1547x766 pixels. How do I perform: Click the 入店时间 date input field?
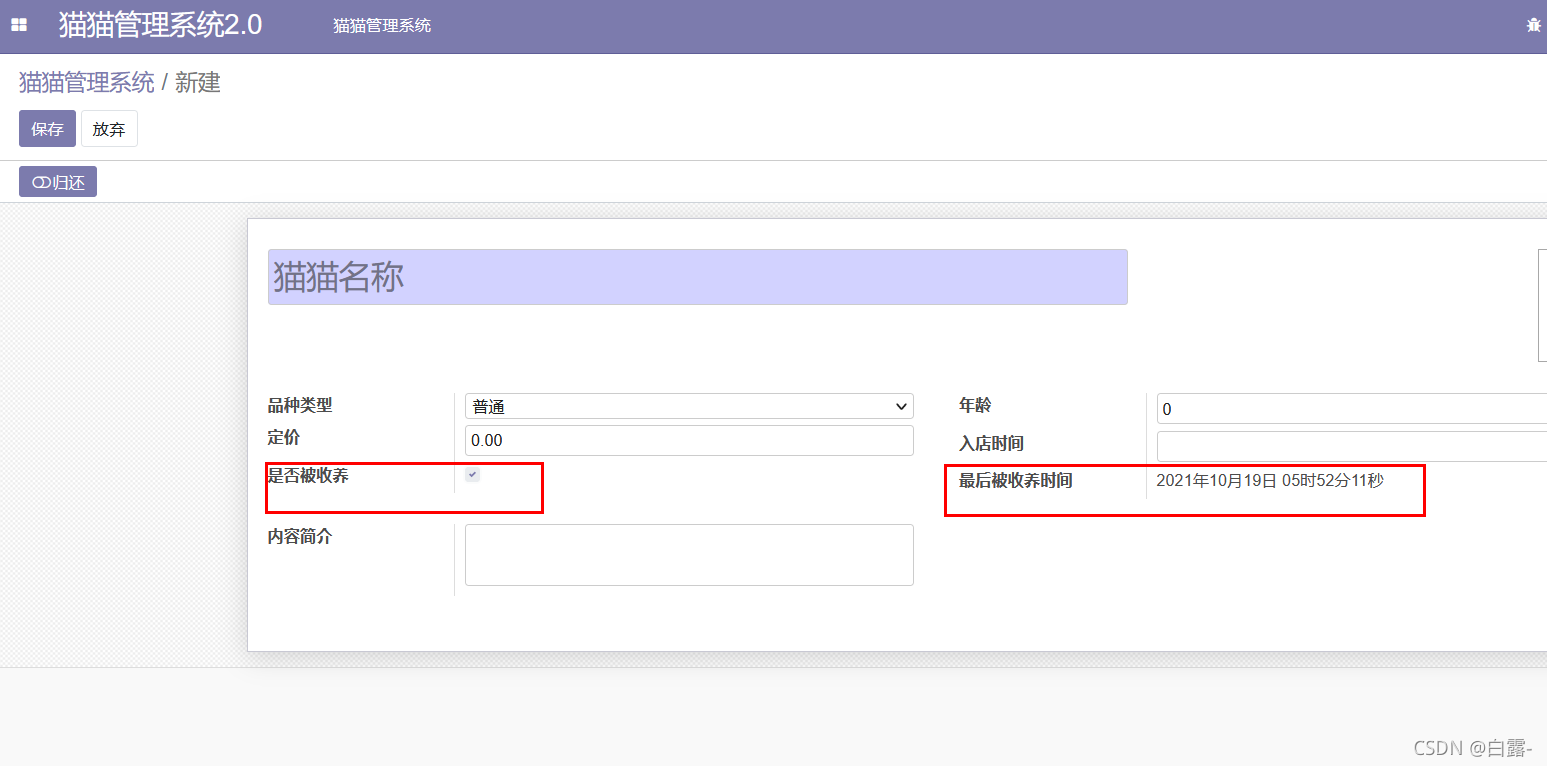[x=1352, y=446]
